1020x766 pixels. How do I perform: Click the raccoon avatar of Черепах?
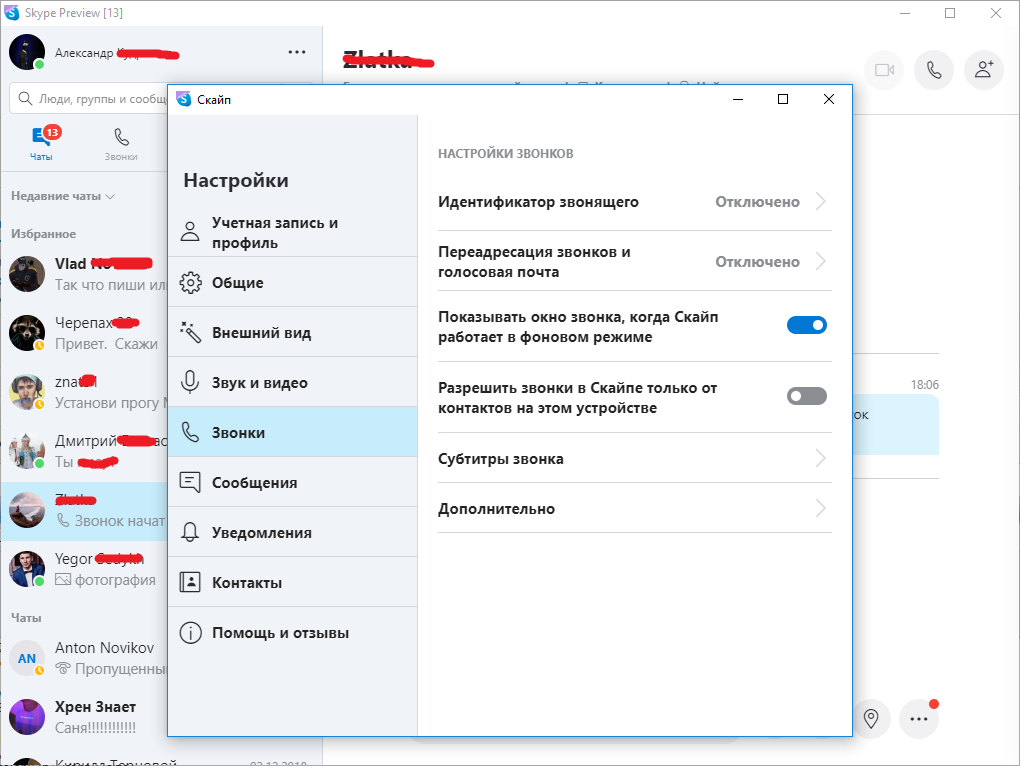point(27,333)
